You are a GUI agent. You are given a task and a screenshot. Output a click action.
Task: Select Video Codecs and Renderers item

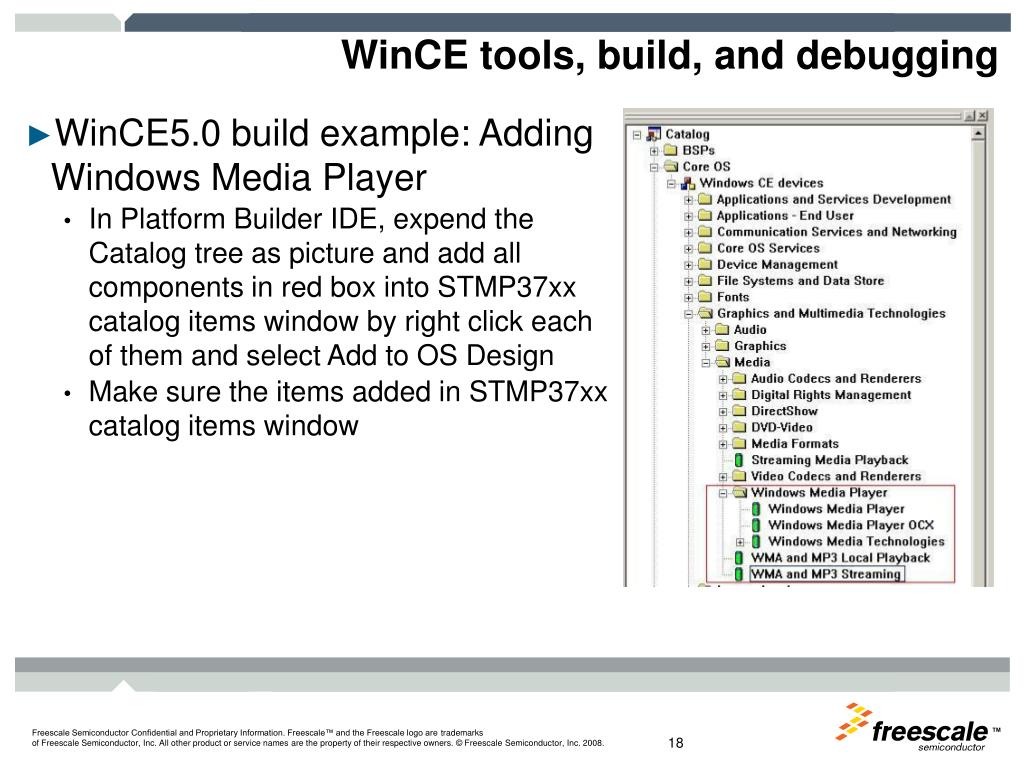pos(836,477)
